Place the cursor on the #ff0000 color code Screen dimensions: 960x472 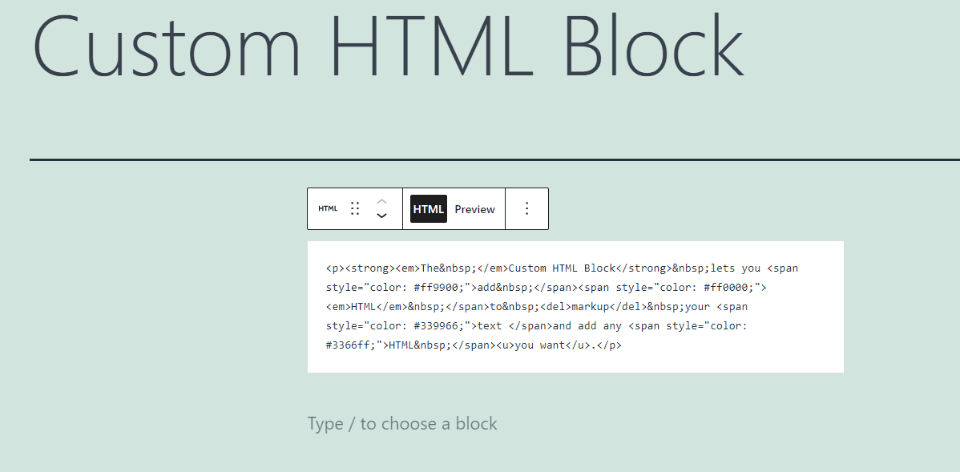[x=726, y=288]
